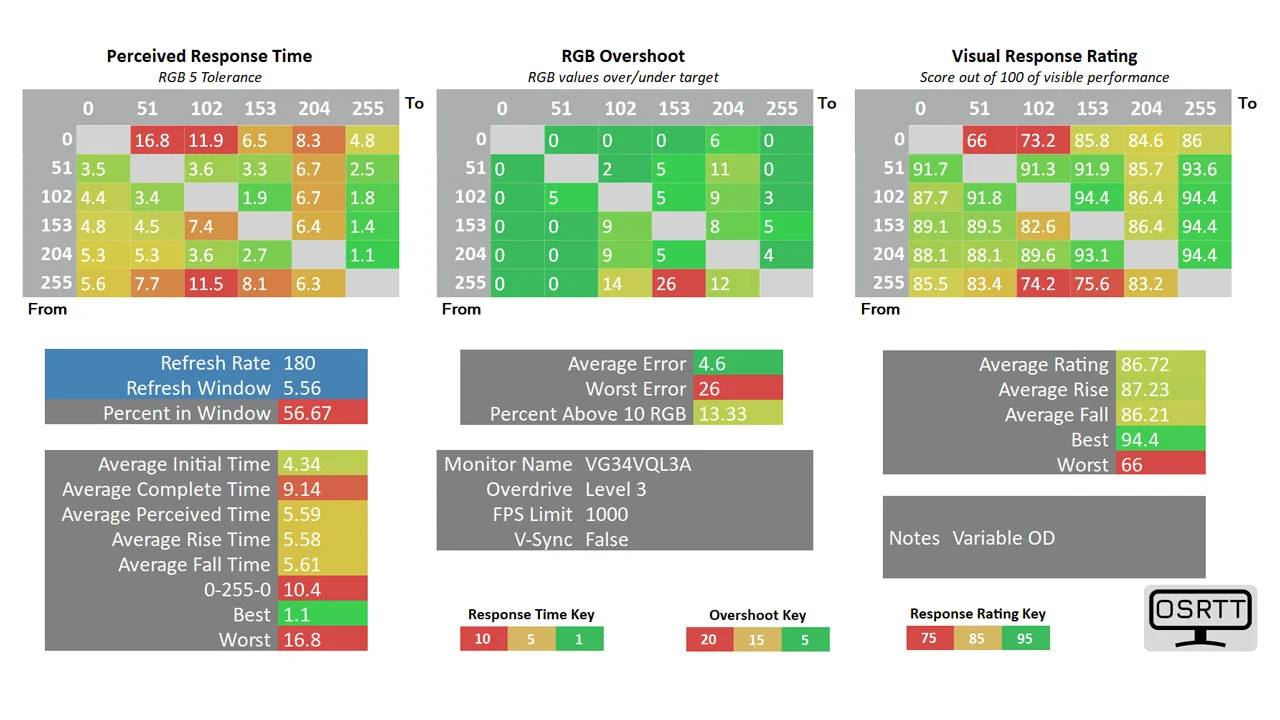Click the Variable OD notes field
Viewport: 1280px width, 720px height.
1004,538
